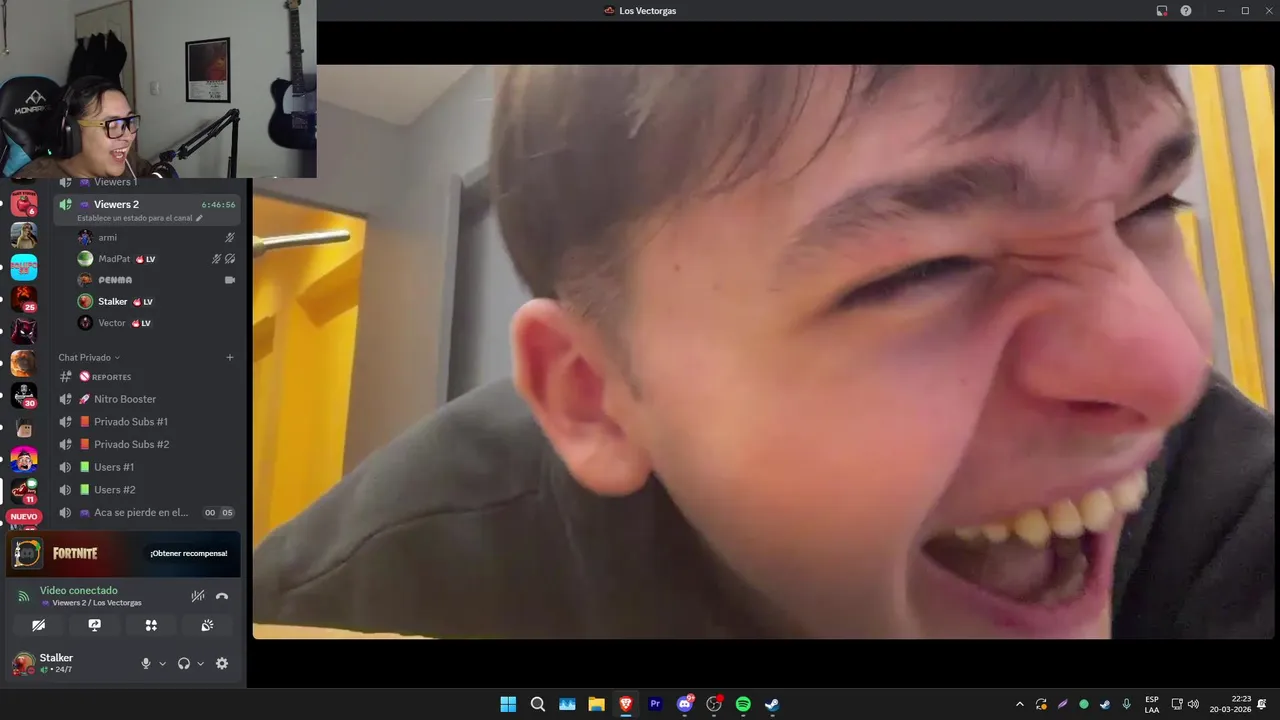Join Nitro Booster voice channel

[x=148, y=399]
